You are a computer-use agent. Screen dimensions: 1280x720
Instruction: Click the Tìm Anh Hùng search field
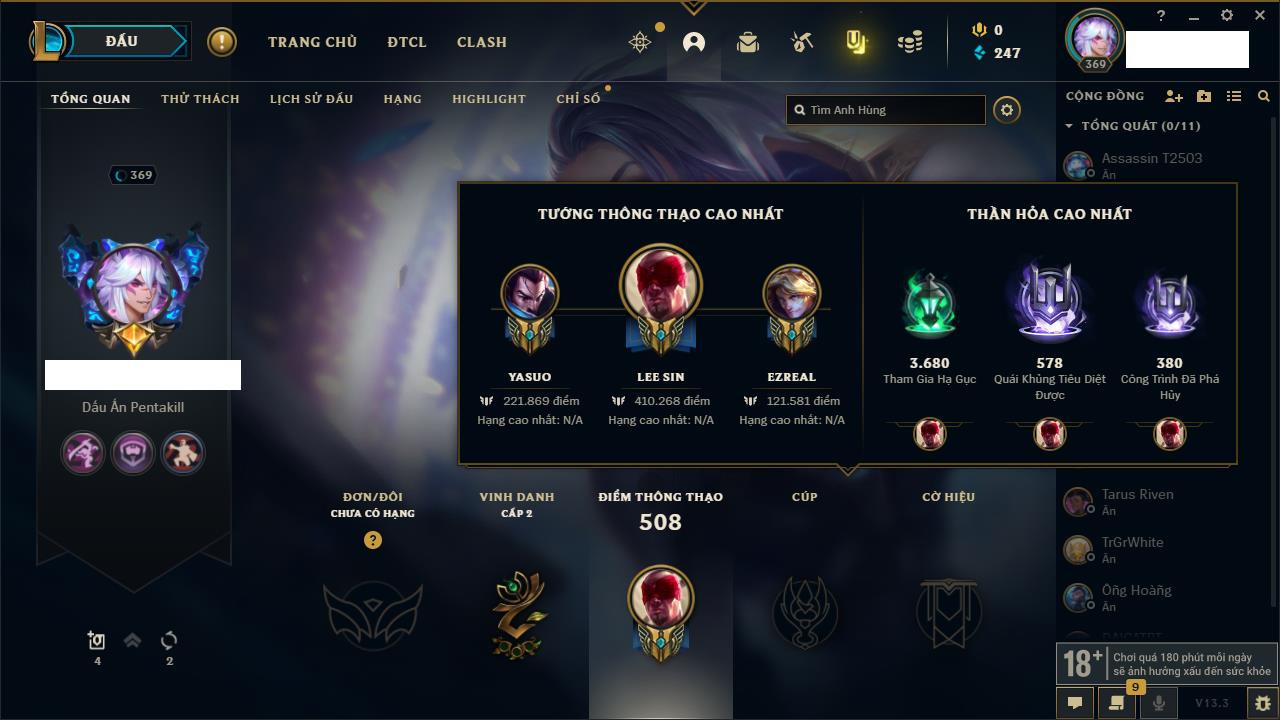[886, 110]
